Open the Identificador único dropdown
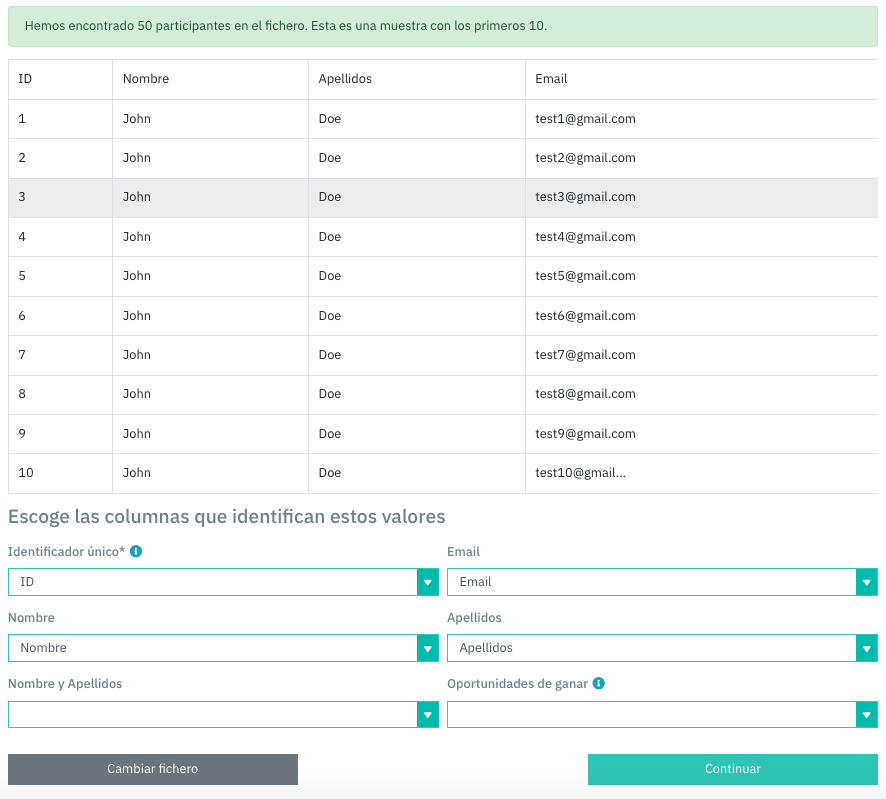The height and width of the screenshot is (799, 886). coord(223,582)
